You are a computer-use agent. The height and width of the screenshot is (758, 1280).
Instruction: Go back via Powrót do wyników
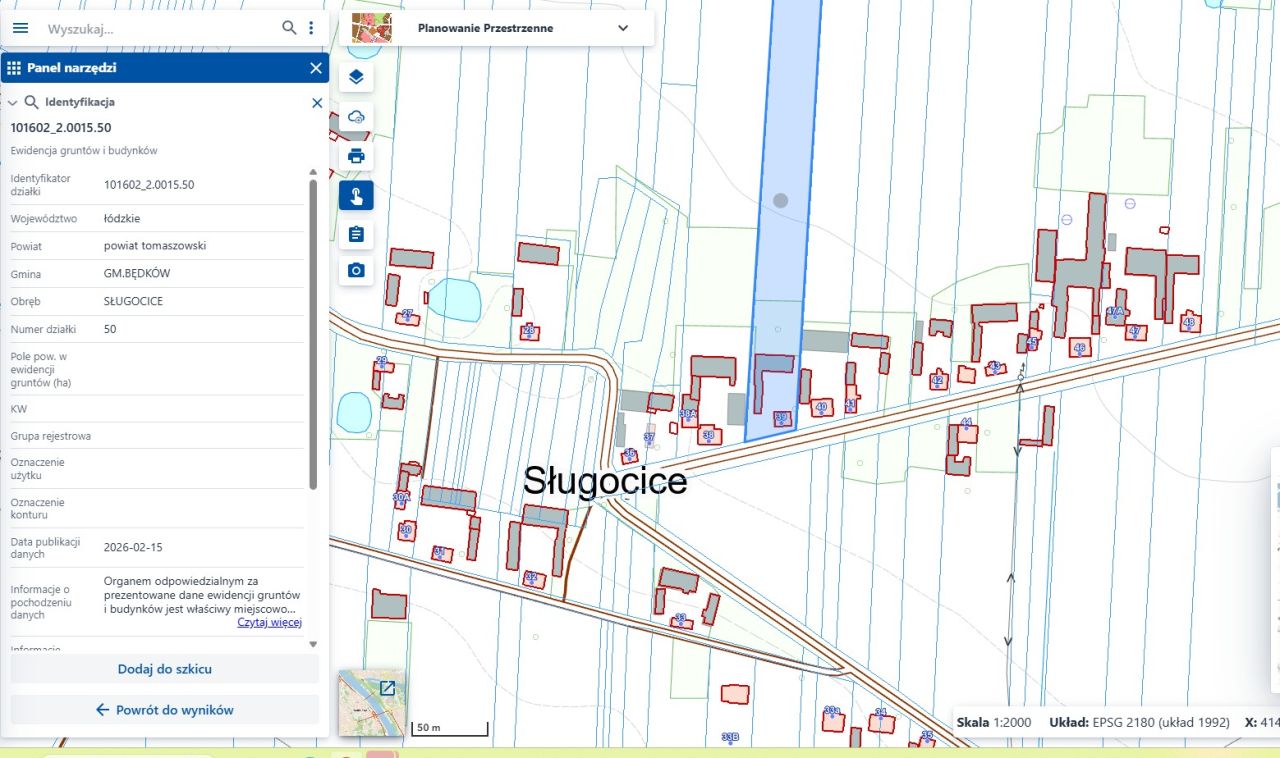tap(164, 710)
